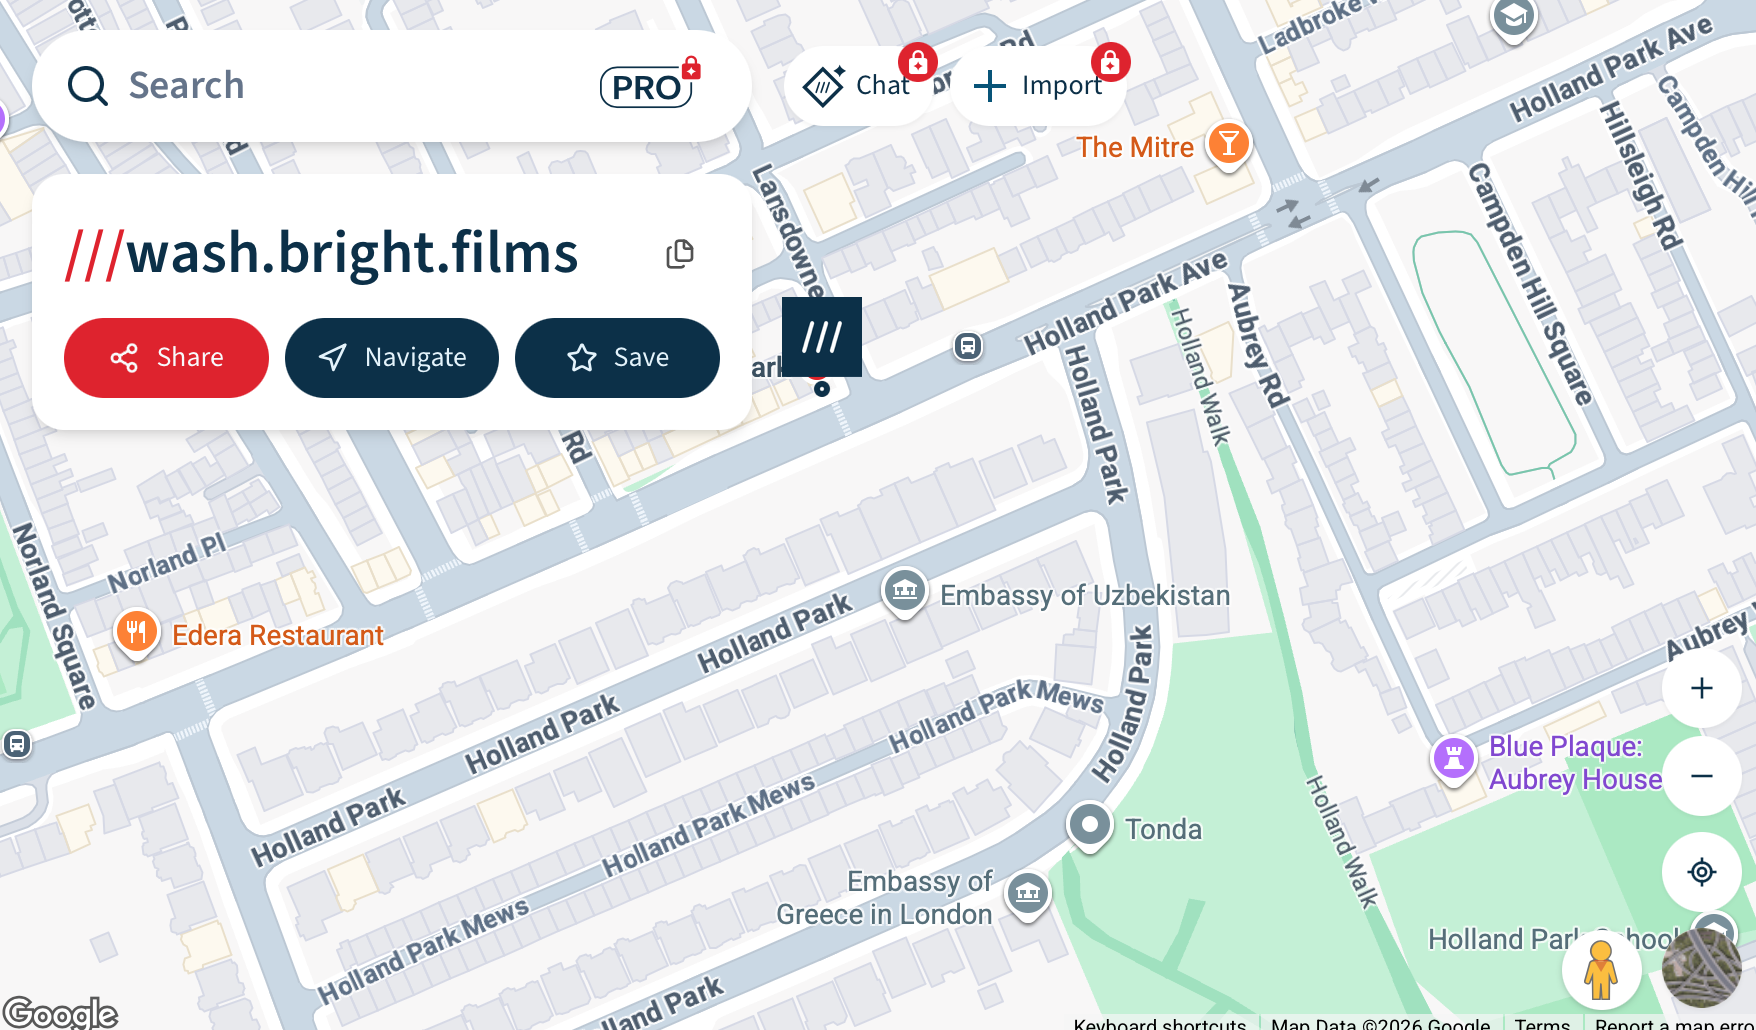Viewport: 1756px width, 1030px height.
Task: Zoom out on the map
Action: (x=1702, y=776)
